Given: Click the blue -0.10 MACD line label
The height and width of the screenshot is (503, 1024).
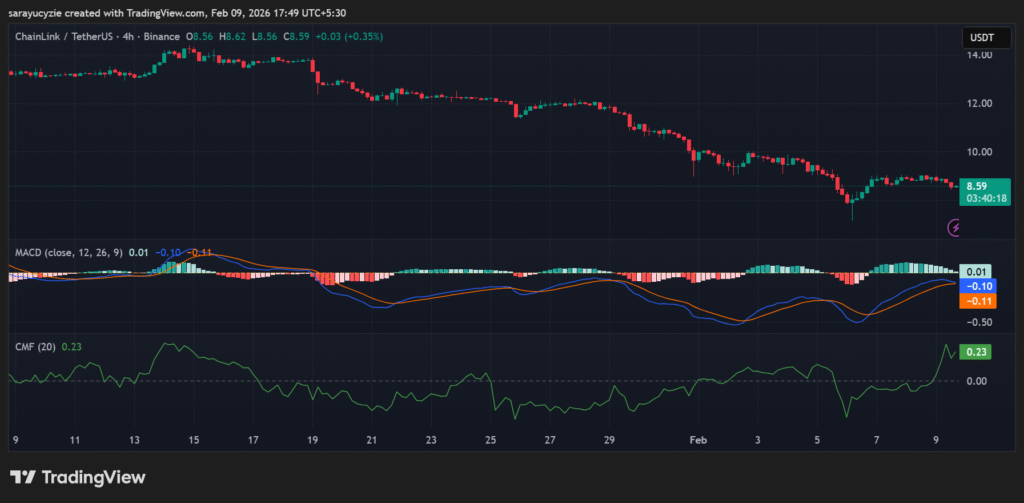Looking at the screenshot, I should pyautogui.click(x=977, y=286).
